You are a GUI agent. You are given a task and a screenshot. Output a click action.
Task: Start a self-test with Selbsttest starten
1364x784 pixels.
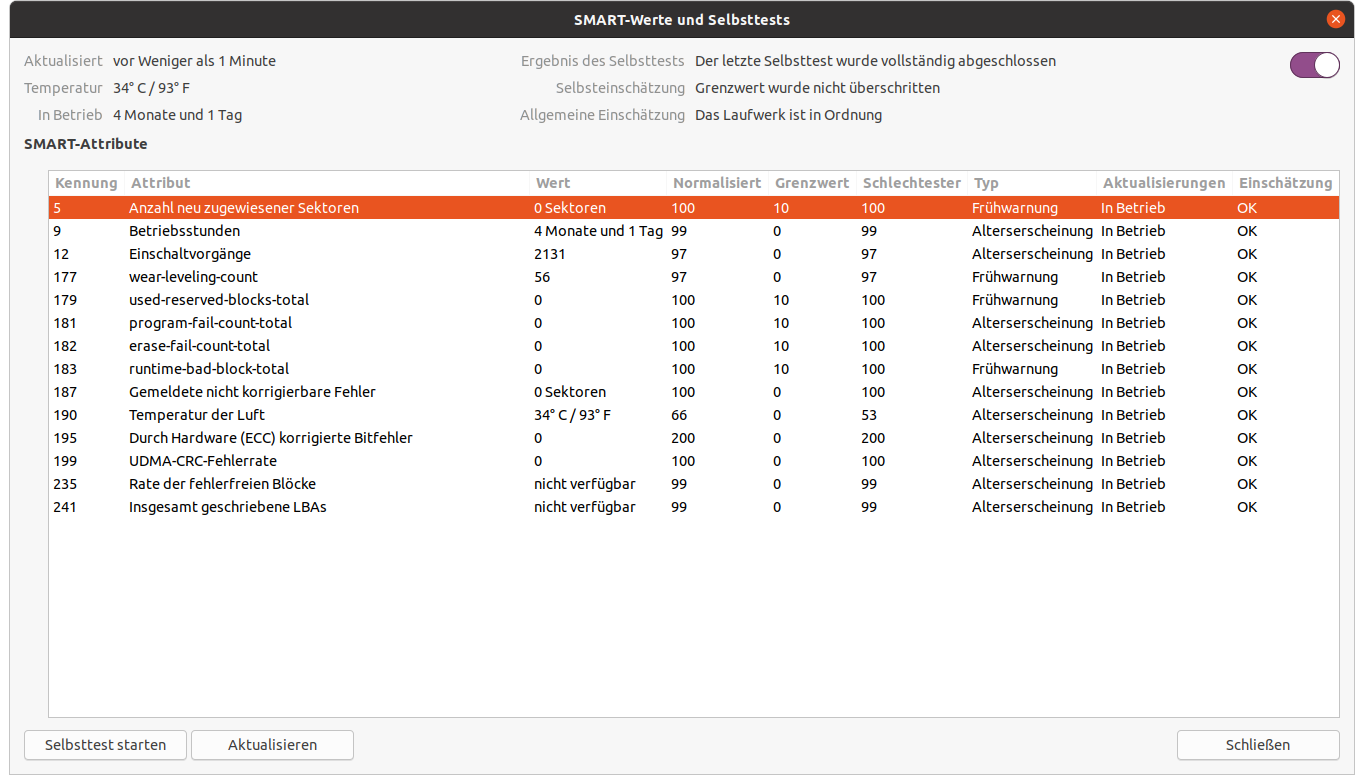tap(106, 745)
